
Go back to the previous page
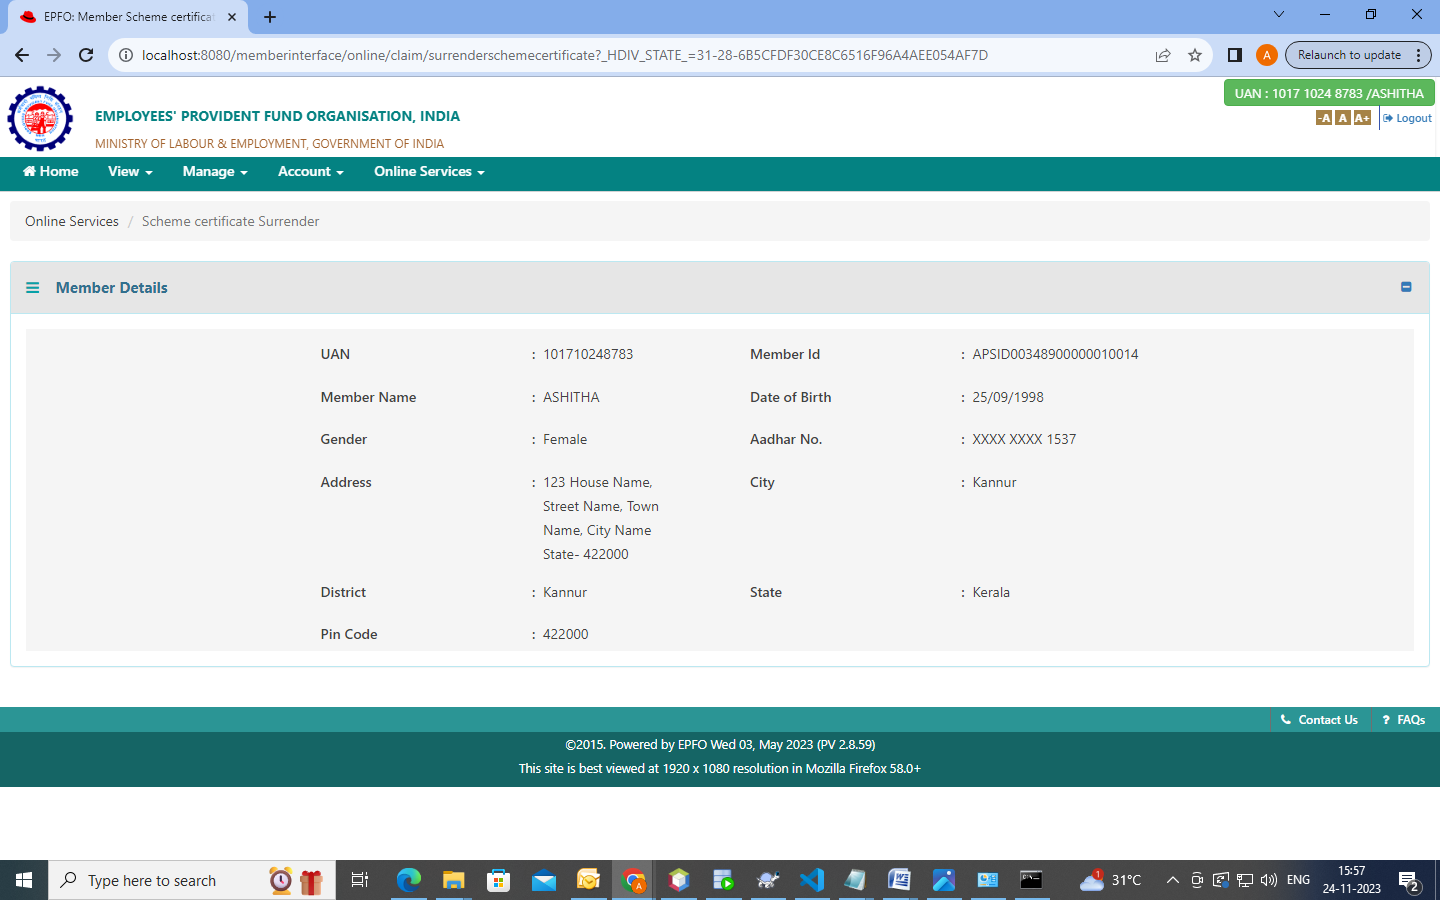tap(22, 55)
